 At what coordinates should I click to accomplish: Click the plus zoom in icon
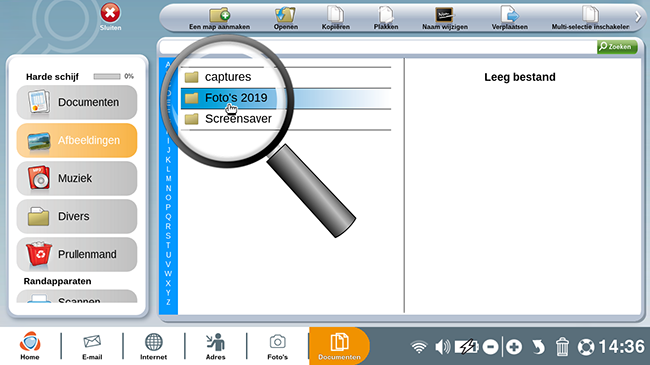514,347
